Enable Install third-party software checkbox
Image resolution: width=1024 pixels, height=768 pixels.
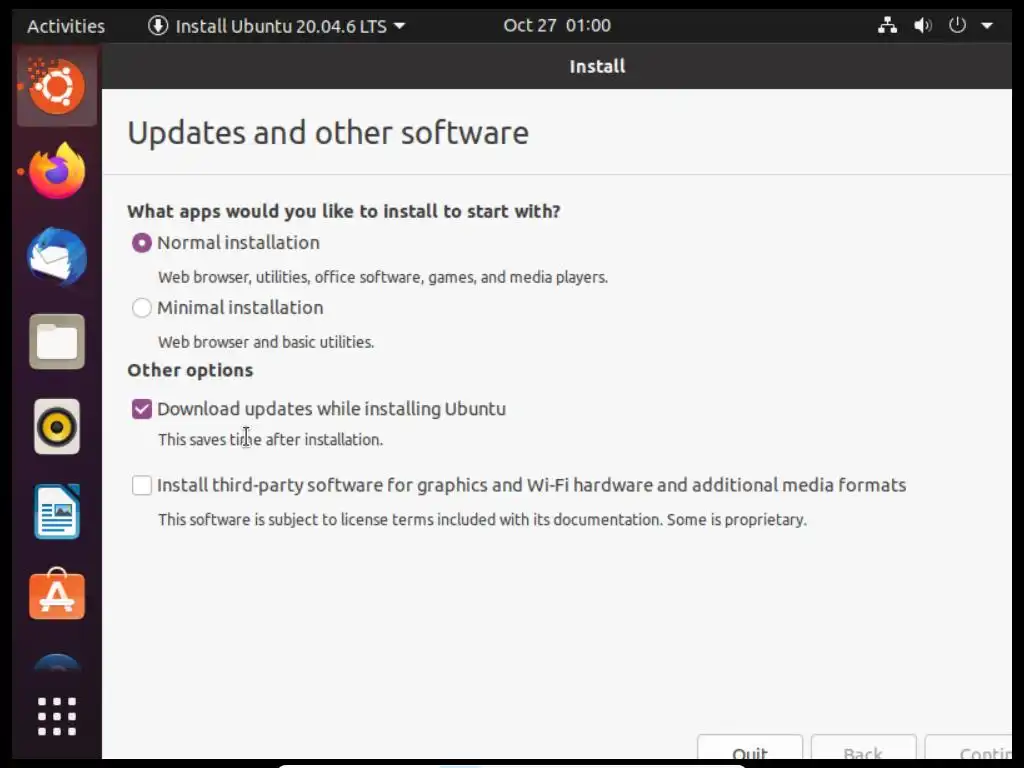[142, 485]
